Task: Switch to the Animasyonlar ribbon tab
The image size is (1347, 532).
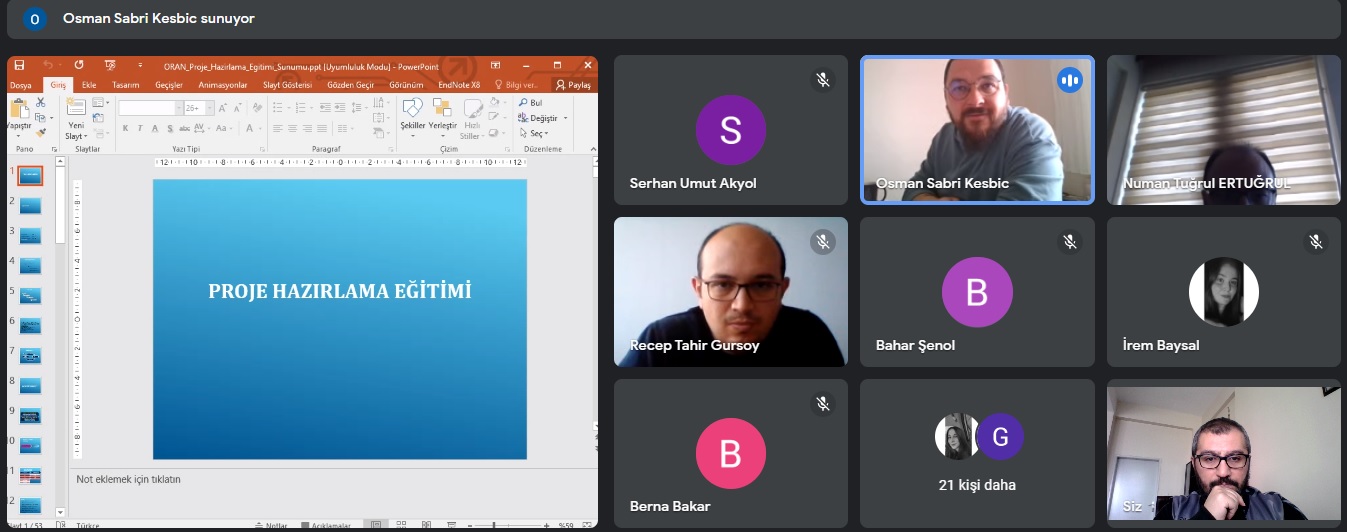Action: pos(223,85)
